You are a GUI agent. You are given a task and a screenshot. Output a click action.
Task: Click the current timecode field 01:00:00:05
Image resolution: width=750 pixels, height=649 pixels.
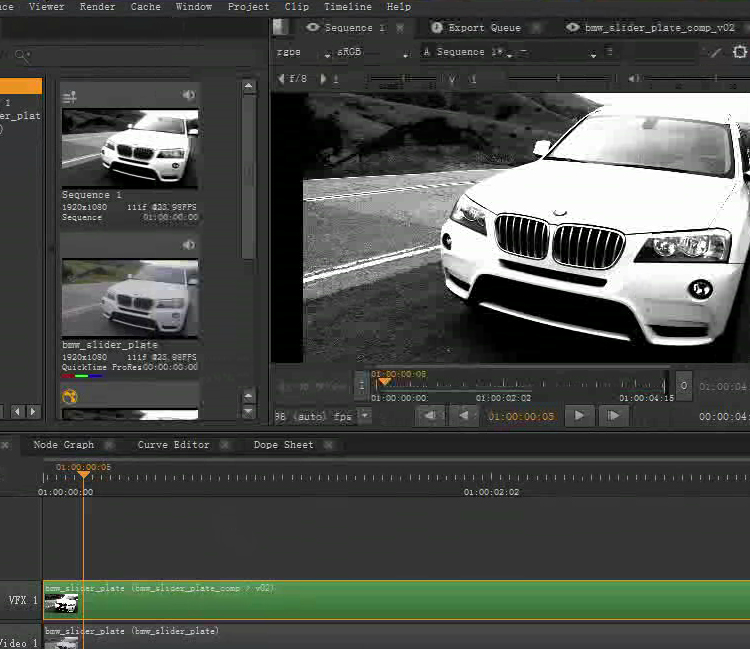[x=521, y=417]
